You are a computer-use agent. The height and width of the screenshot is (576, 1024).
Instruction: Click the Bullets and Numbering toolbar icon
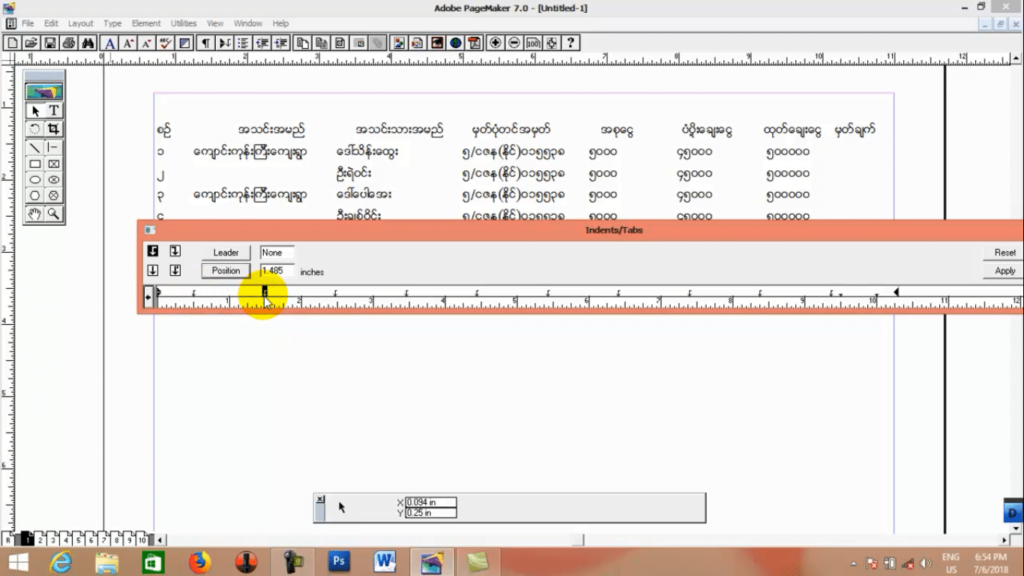tap(243, 43)
